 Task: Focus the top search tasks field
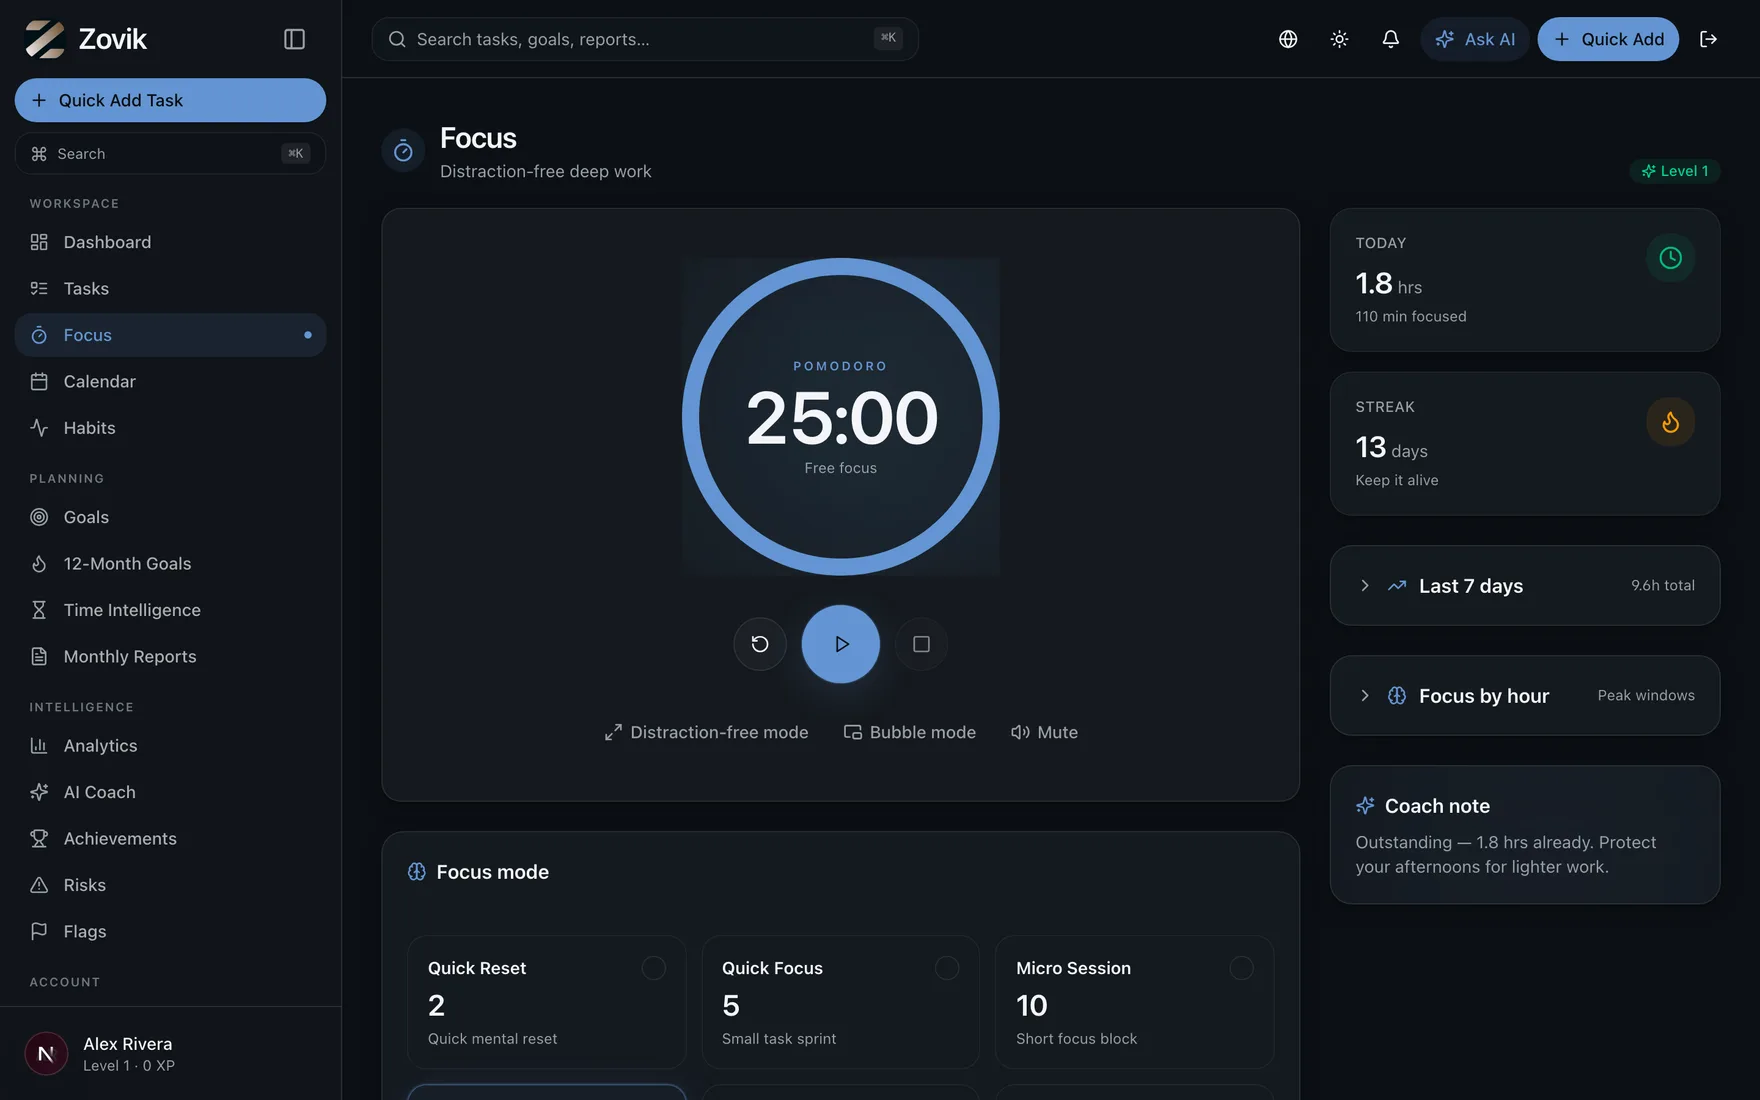645,39
